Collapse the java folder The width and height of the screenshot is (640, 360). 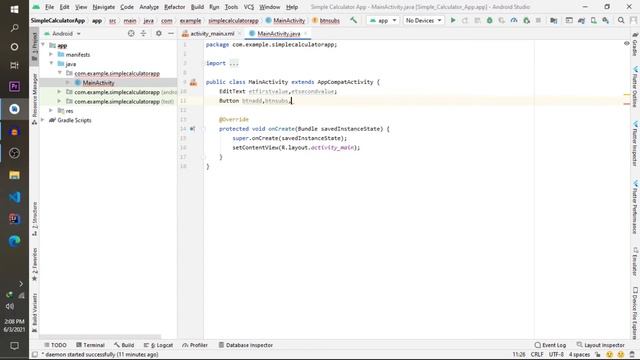(x=51, y=64)
